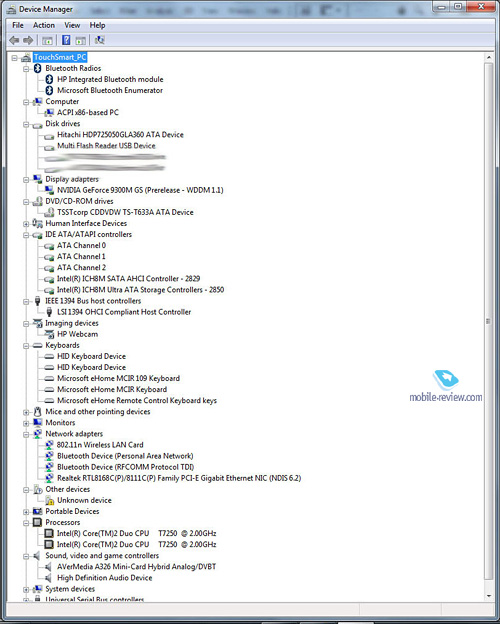Screen dimensions: 500x624
Task: Select Intel ICH8M Ultra ATA Storage Controllers
Action: pos(140,290)
